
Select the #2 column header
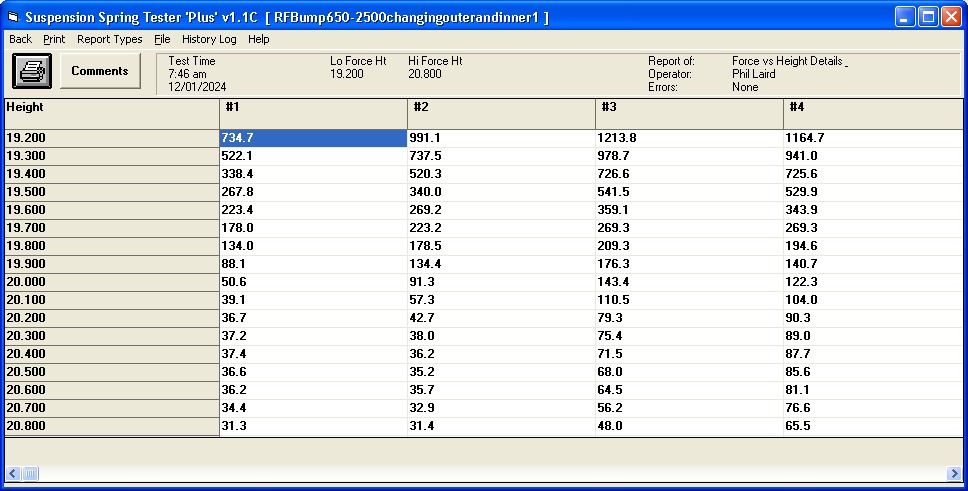[501, 114]
